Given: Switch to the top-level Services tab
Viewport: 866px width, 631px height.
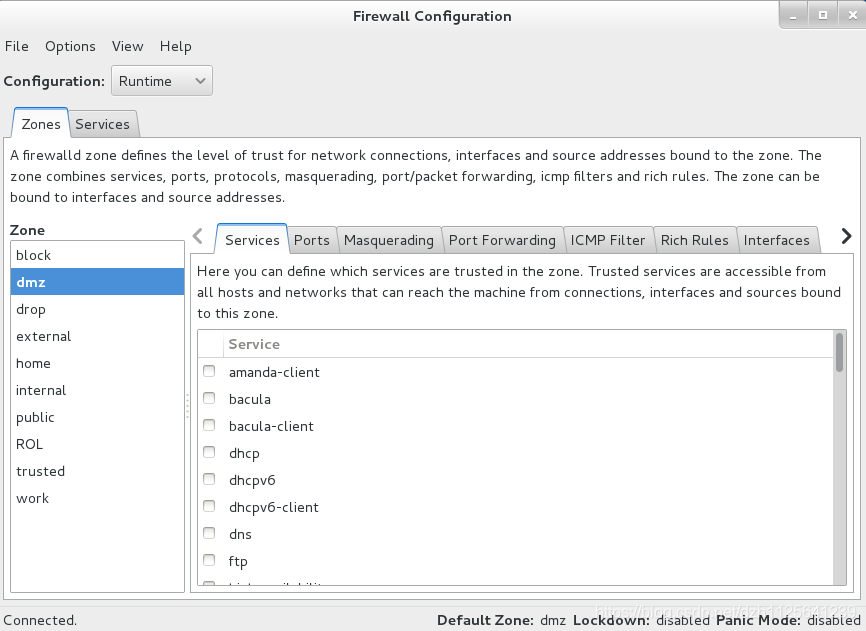Looking at the screenshot, I should pyautogui.click(x=103, y=124).
